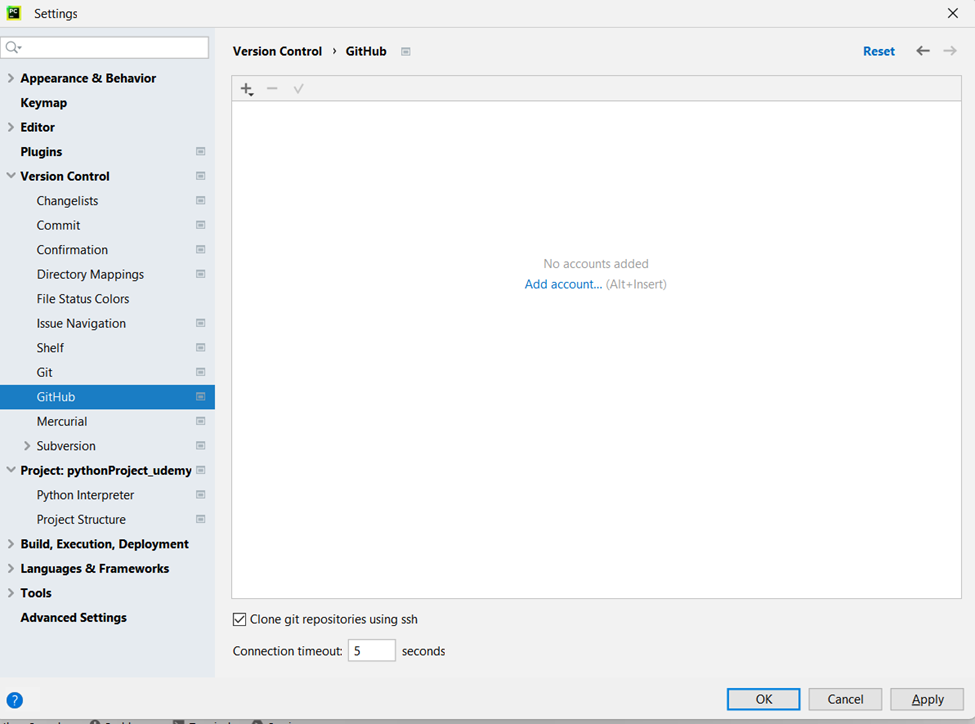Click the Reset link
975x724 pixels.
(879, 52)
